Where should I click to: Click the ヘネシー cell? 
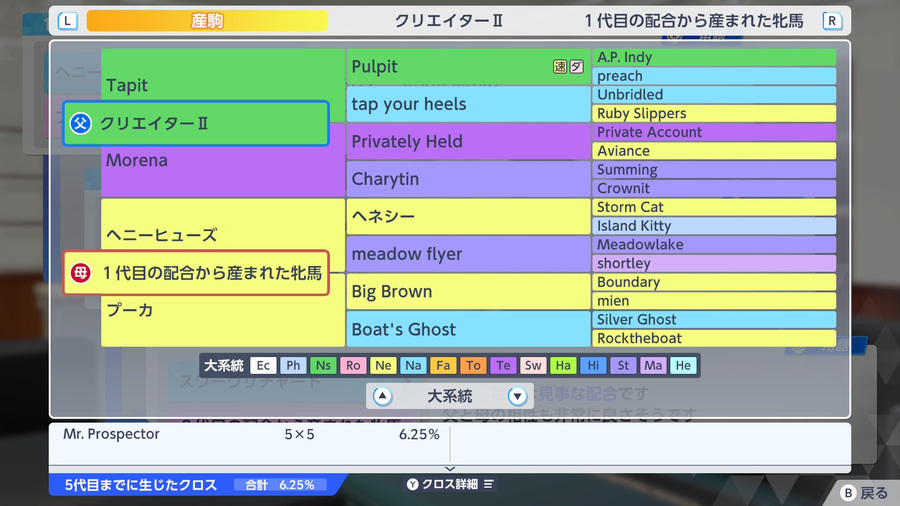click(x=468, y=216)
